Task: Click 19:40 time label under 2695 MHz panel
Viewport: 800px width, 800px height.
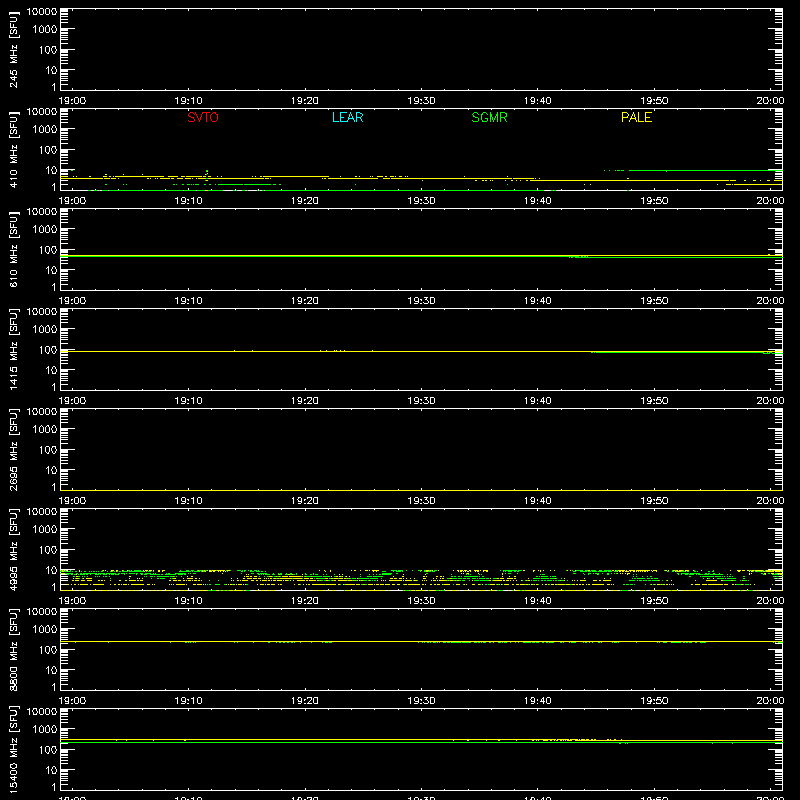Action: point(537,501)
